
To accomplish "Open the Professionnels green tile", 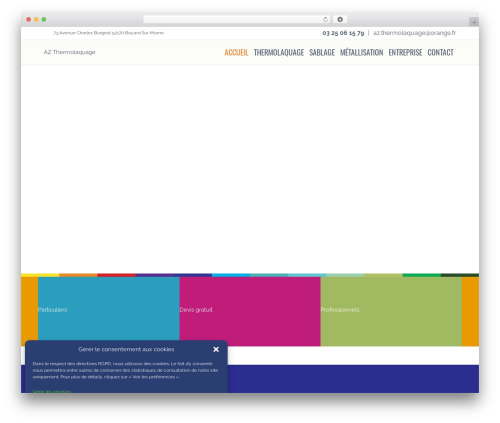I will pyautogui.click(x=391, y=311).
